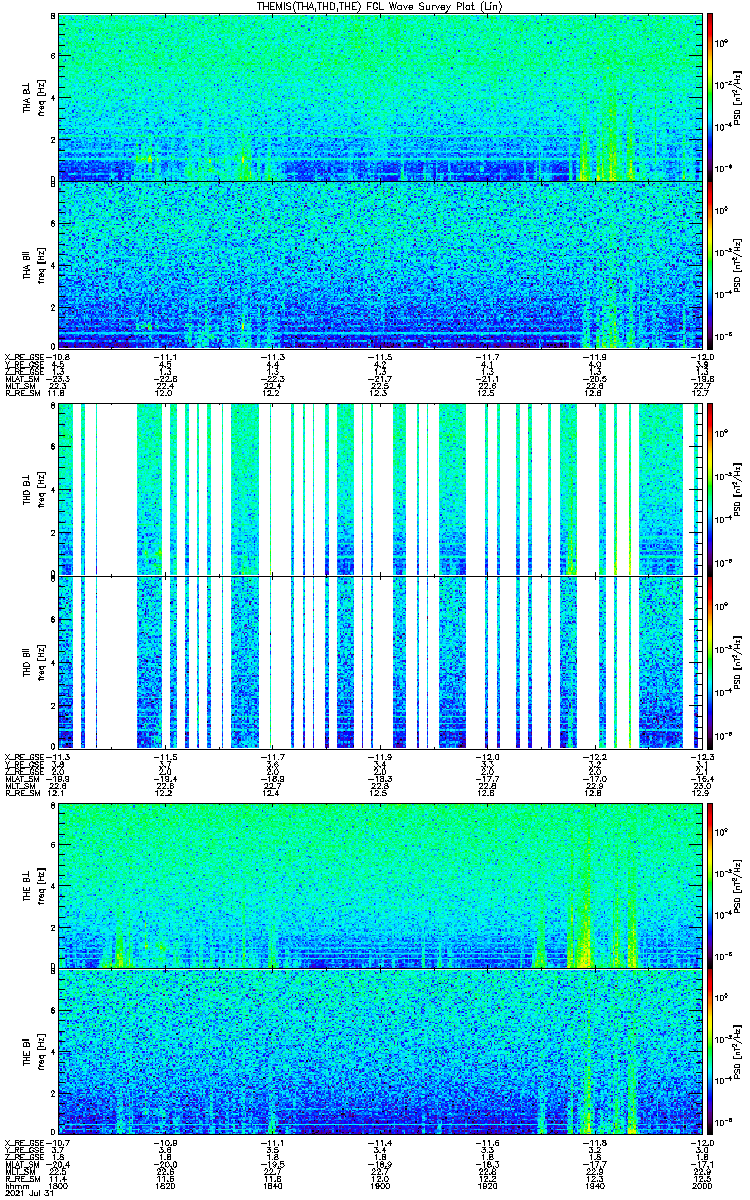Click the THE B parallel spectrogram panel
The height and width of the screenshot is (1200, 750).
(x=382, y=1051)
